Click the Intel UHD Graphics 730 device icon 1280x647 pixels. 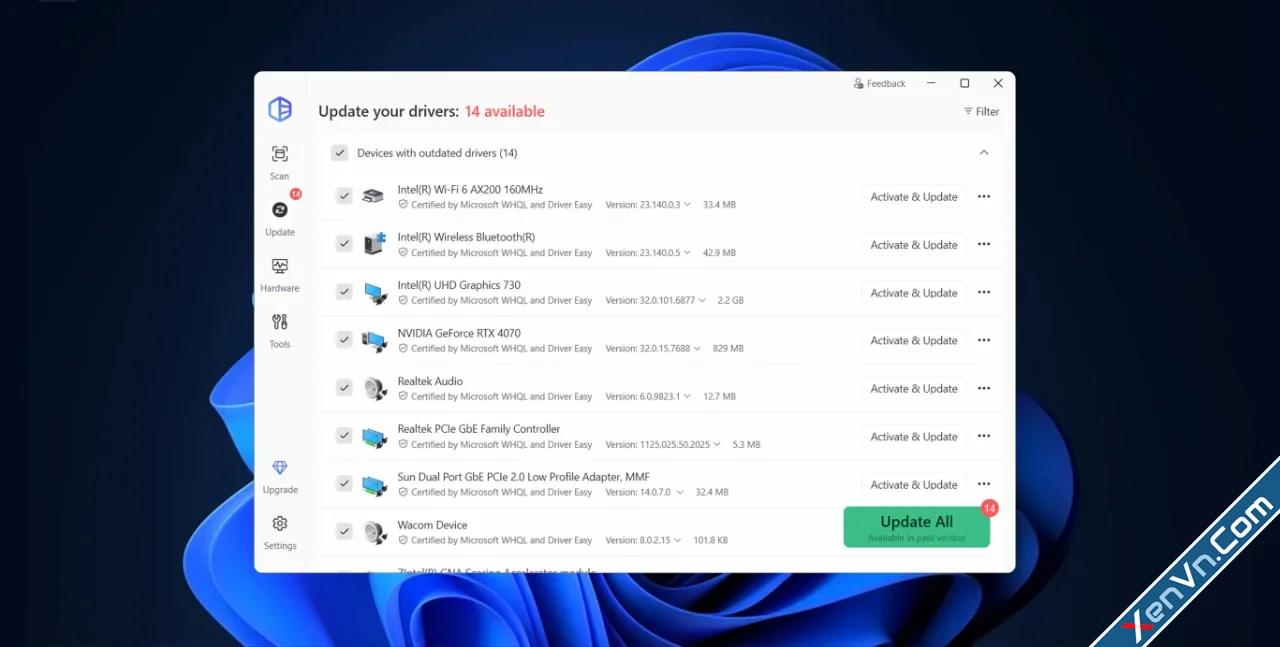375,292
